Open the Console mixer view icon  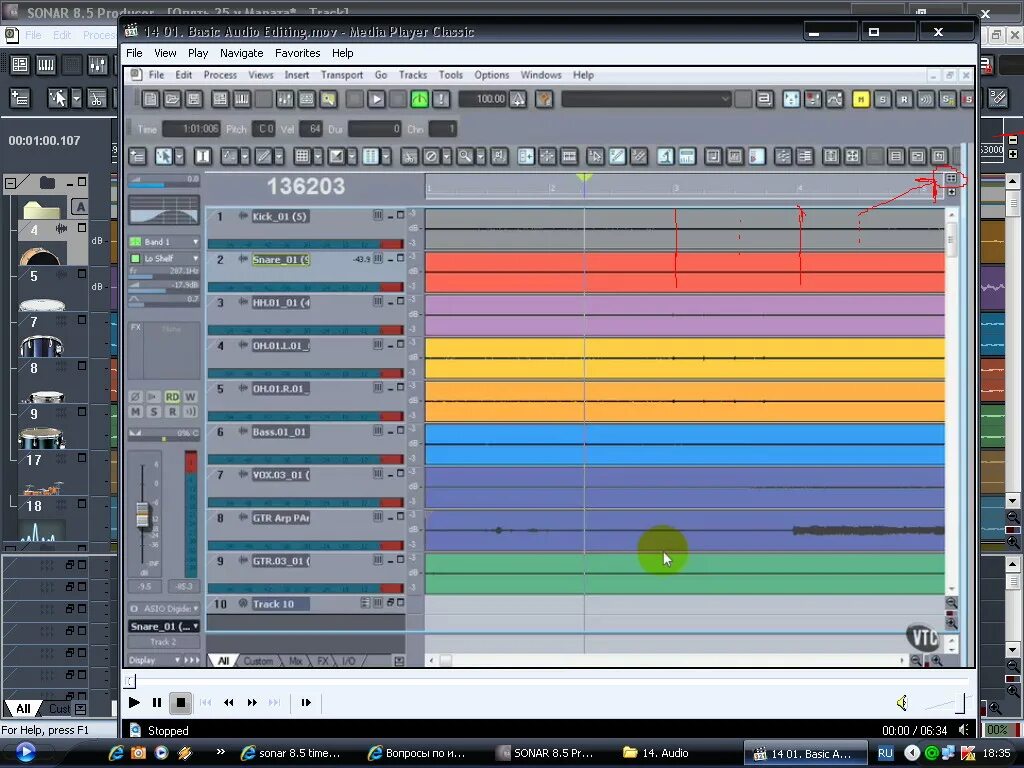tap(285, 99)
